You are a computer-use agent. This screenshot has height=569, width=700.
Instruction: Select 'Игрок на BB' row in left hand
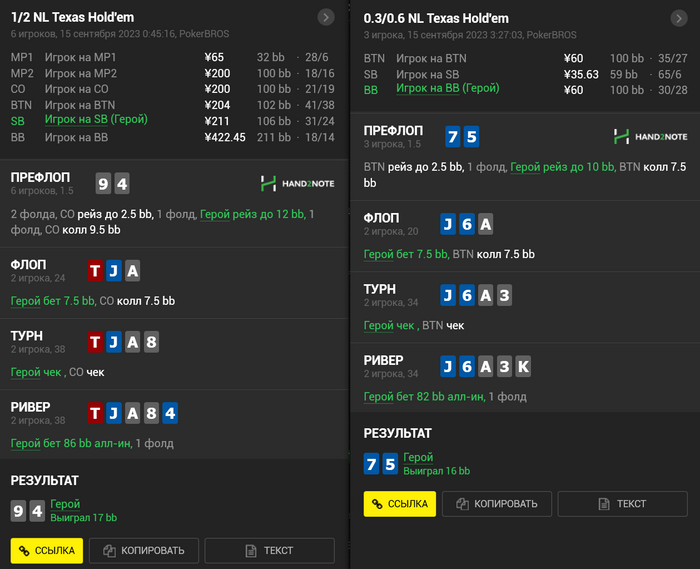click(173, 137)
